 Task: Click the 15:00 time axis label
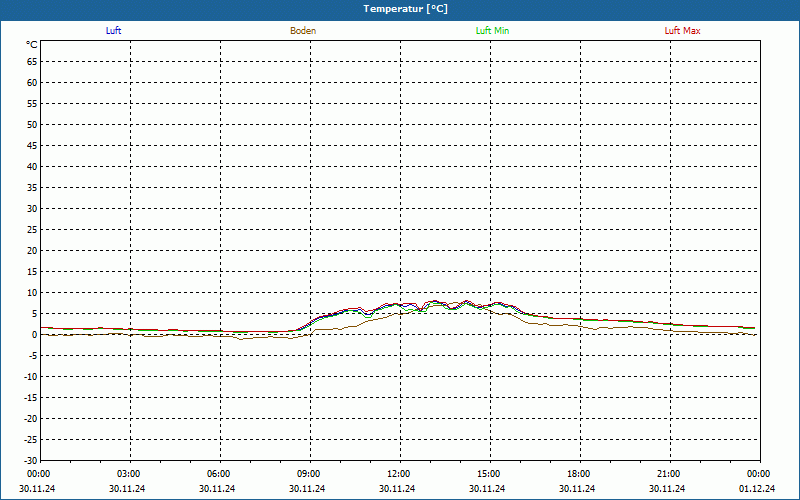click(x=489, y=474)
